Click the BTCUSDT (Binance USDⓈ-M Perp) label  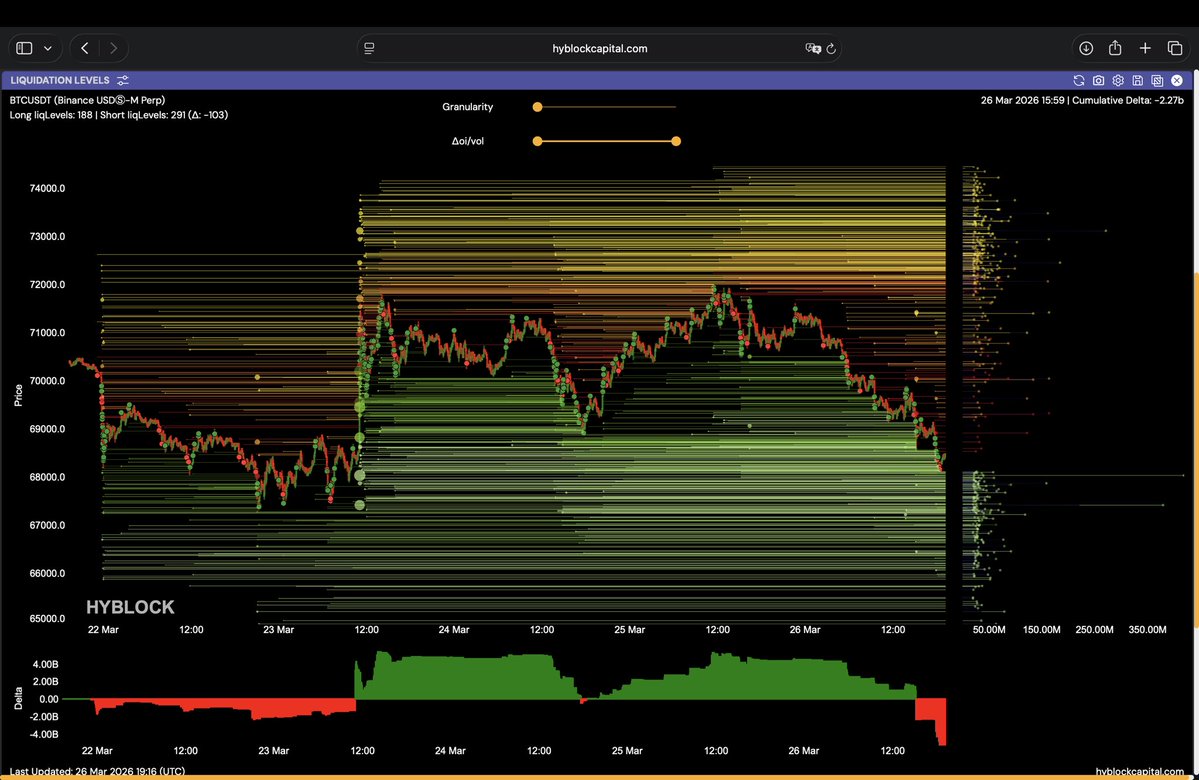87,100
